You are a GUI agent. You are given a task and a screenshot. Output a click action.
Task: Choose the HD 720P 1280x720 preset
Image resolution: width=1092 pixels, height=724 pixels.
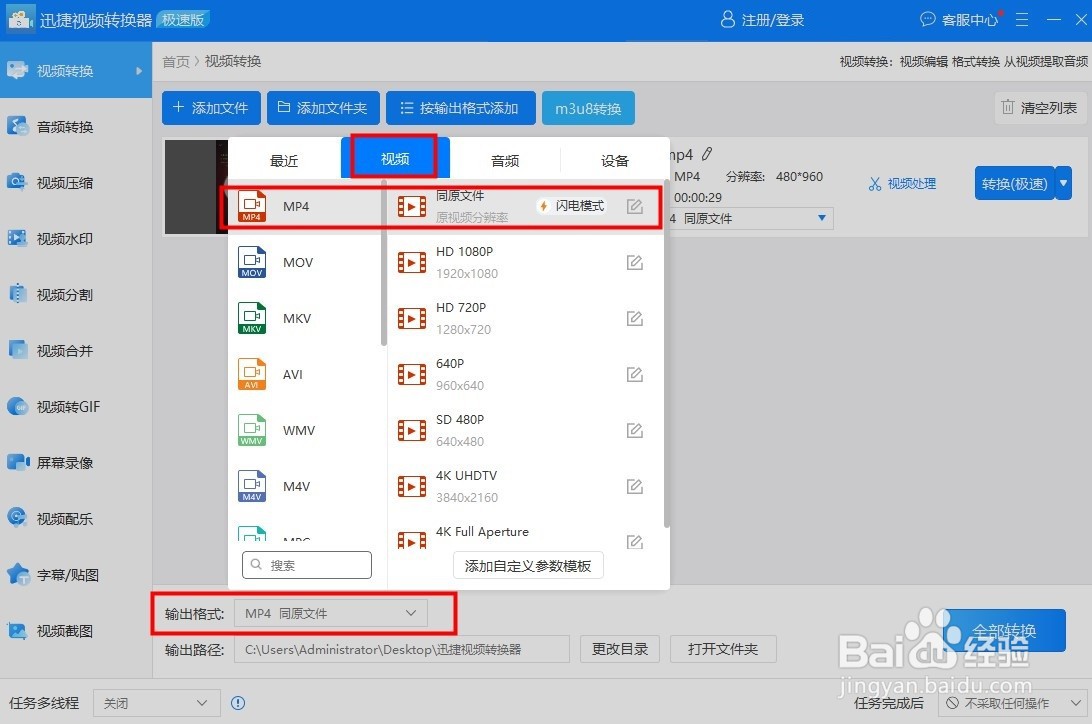524,318
